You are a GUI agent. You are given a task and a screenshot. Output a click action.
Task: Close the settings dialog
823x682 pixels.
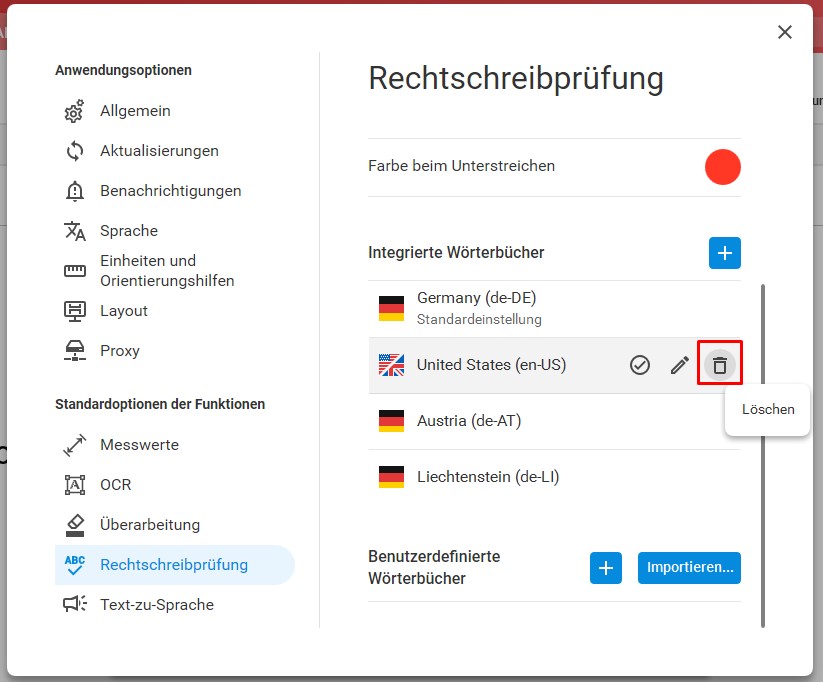(785, 32)
